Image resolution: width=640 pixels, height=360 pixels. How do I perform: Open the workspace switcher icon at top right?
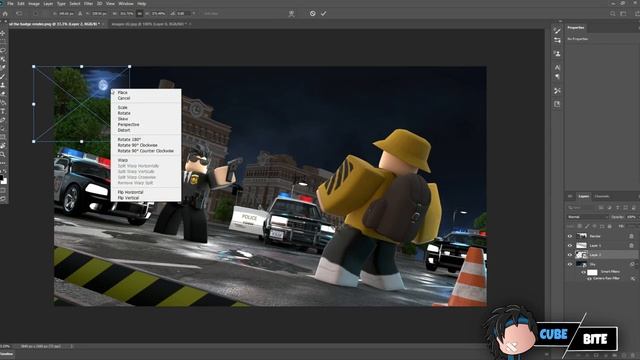click(623, 13)
